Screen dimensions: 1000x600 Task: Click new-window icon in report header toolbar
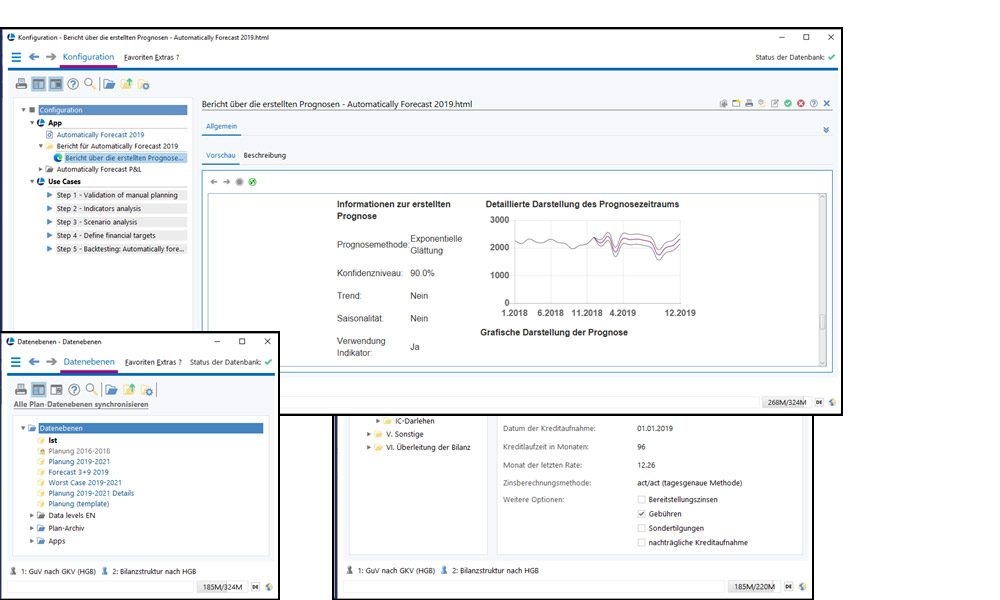tap(736, 103)
